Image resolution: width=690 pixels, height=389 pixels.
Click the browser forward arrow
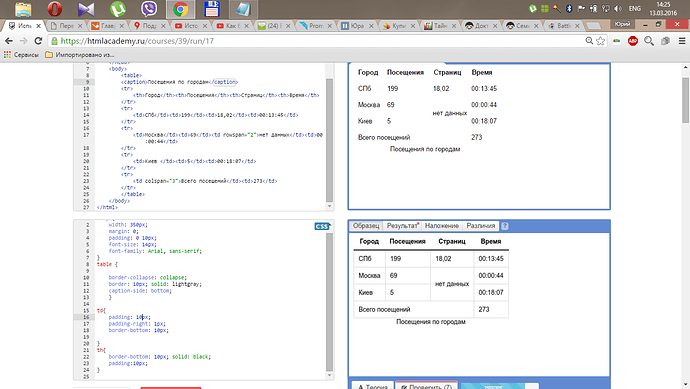coord(23,41)
